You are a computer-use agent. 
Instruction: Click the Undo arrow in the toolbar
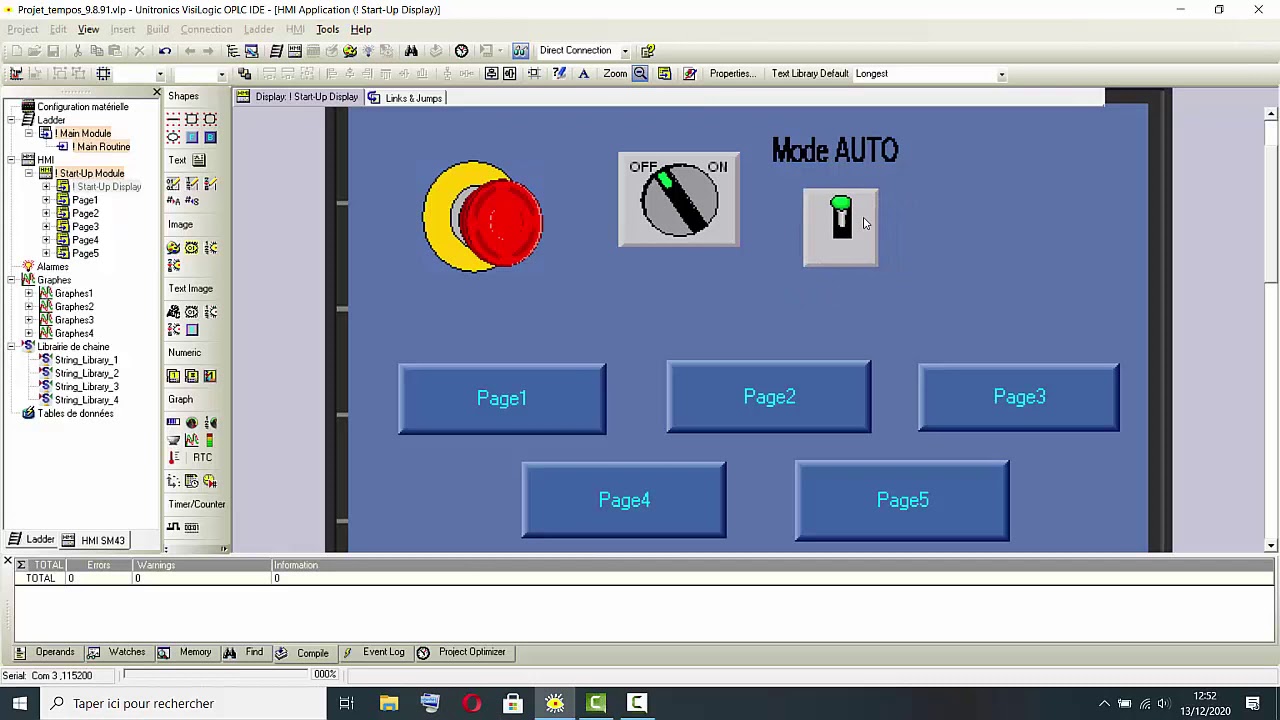[165, 51]
